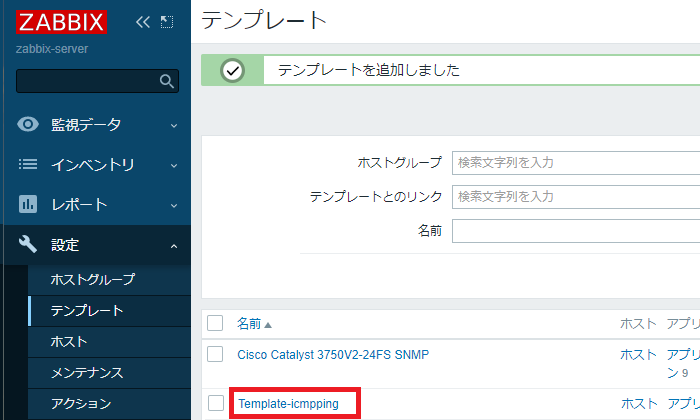The image size is (700, 420).
Task: Click the list icon for インベントリ
Action: [x=29, y=165]
